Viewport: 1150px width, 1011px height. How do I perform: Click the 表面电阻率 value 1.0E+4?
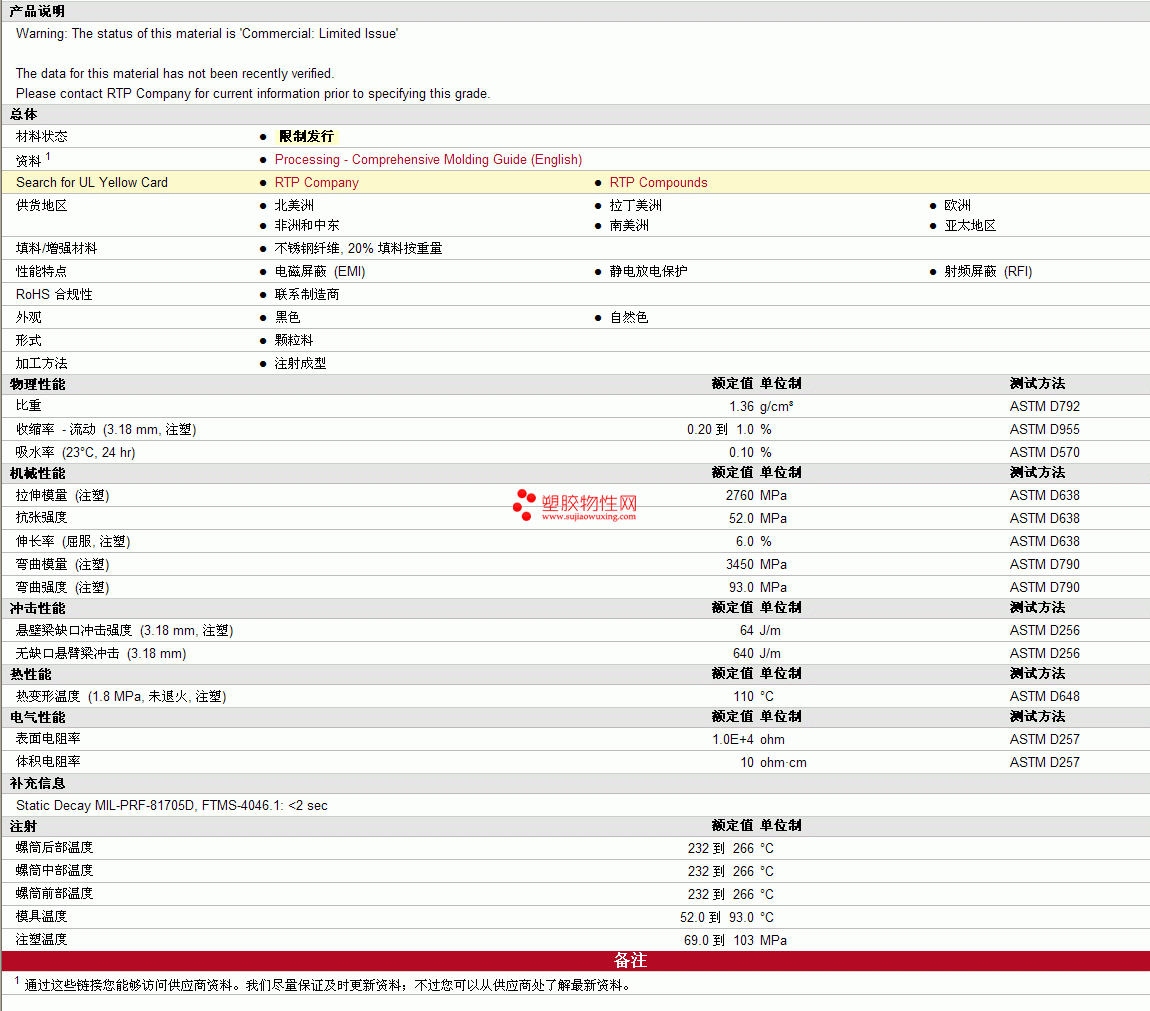[733, 739]
